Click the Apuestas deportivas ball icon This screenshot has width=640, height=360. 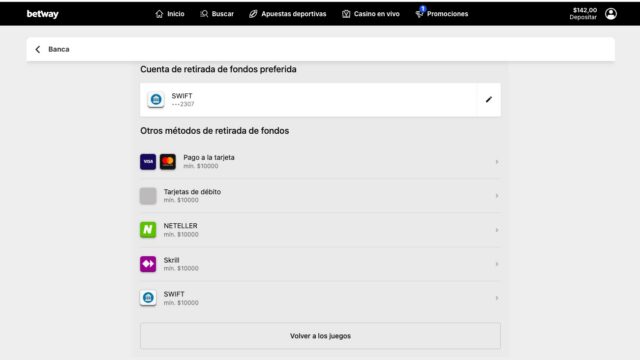[253, 14]
